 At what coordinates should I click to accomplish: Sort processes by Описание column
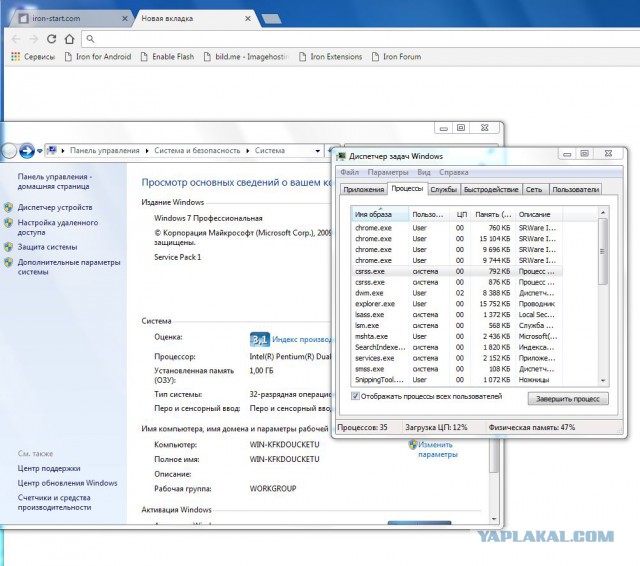[539, 214]
